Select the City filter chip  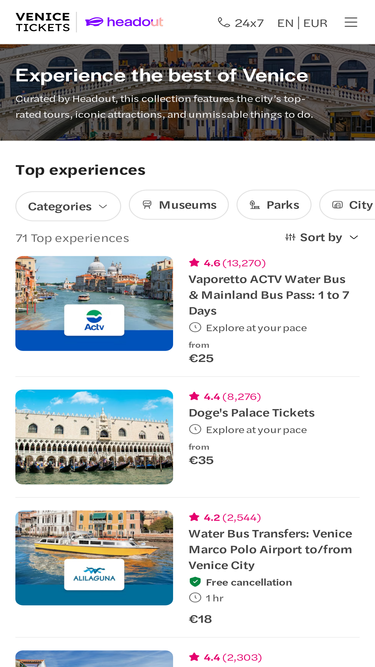pyautogui.click(x=347, y=205)
